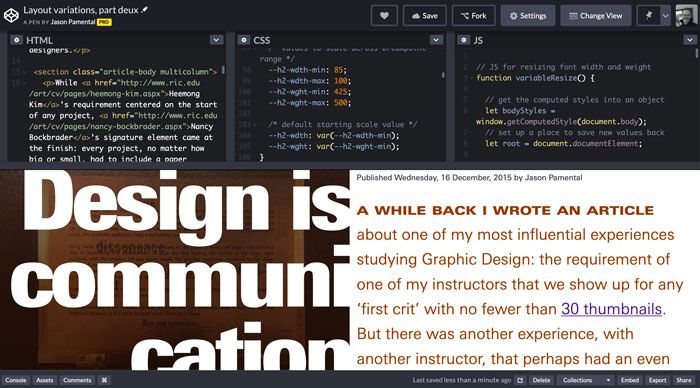Open the Collections dropdown

click(586, 380)
